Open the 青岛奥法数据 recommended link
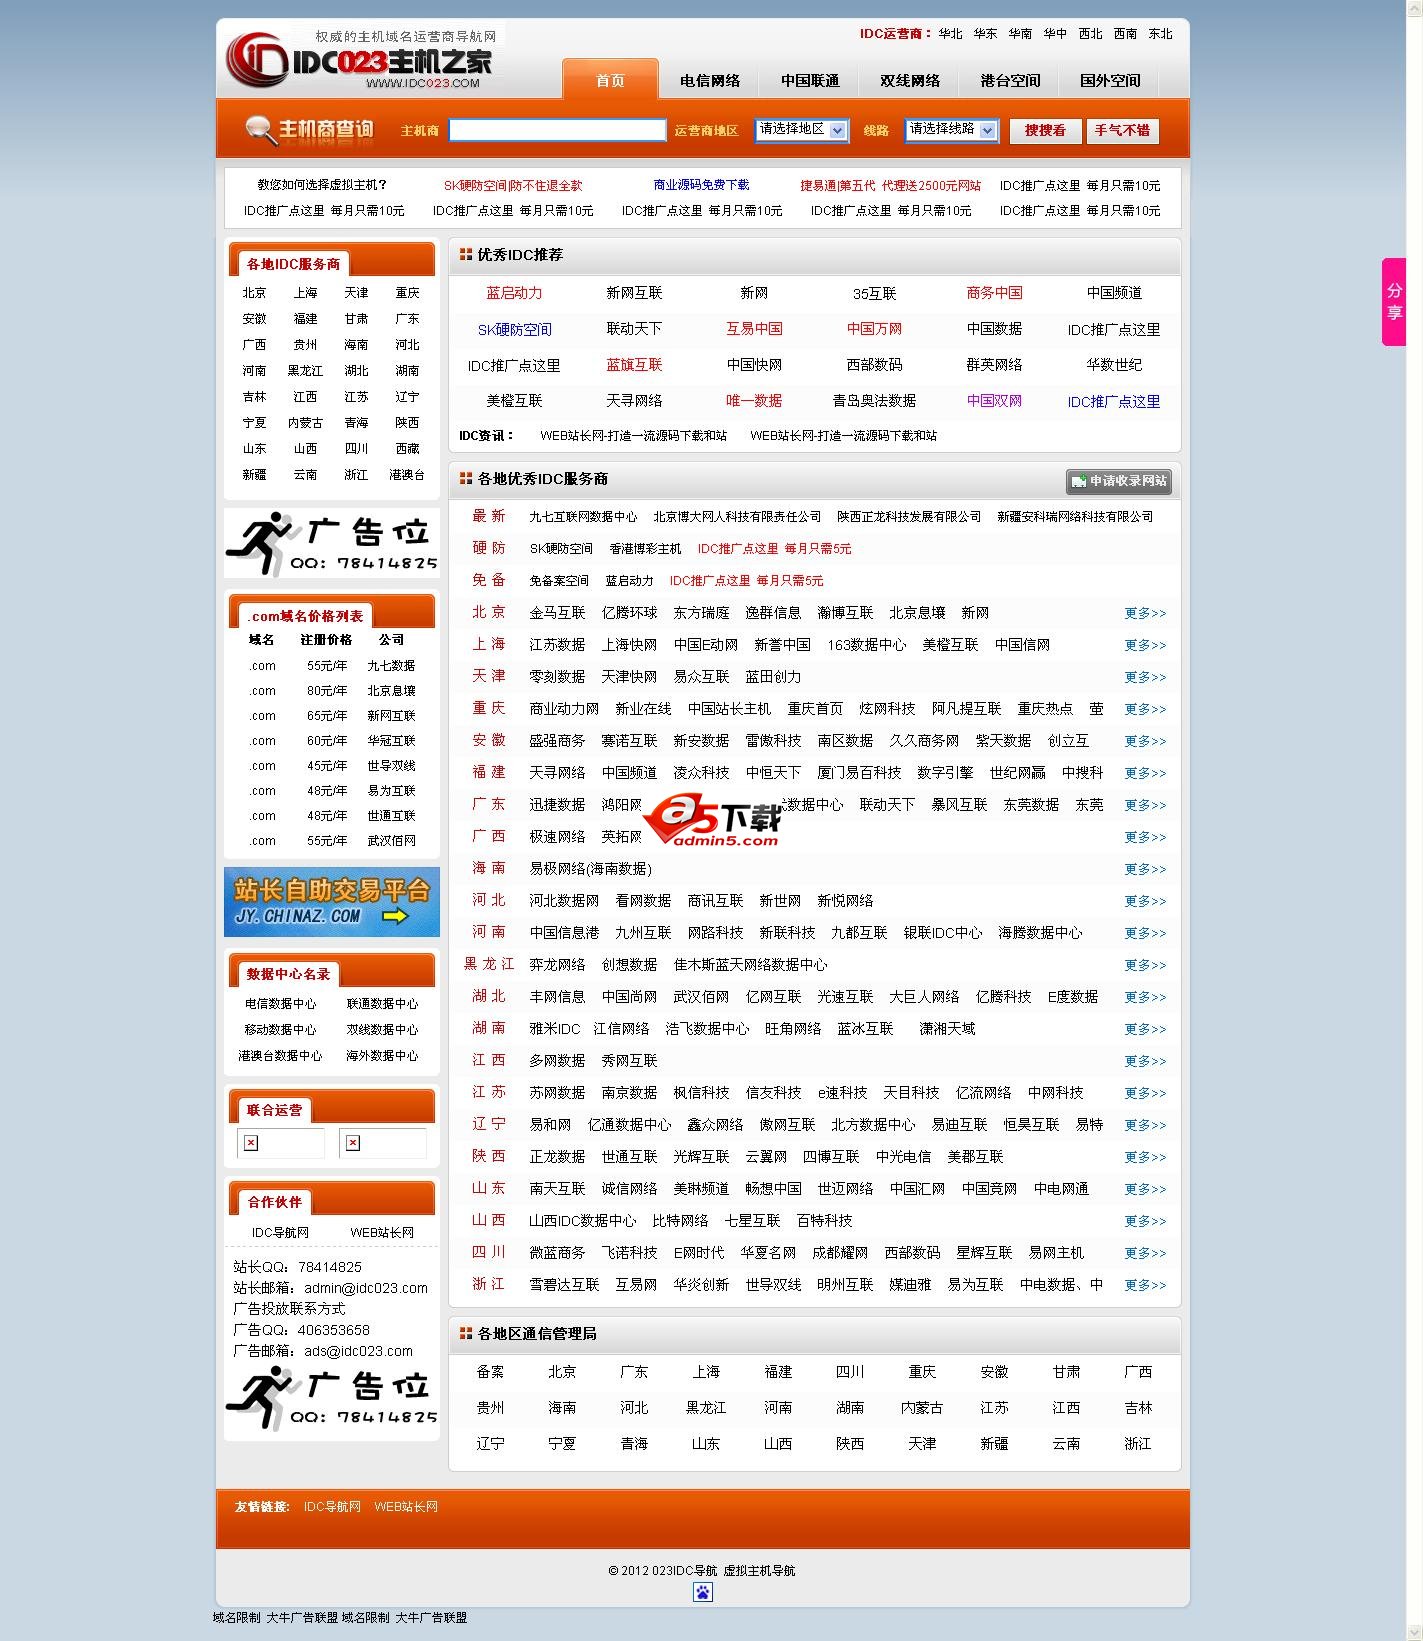 pos(874,401)
